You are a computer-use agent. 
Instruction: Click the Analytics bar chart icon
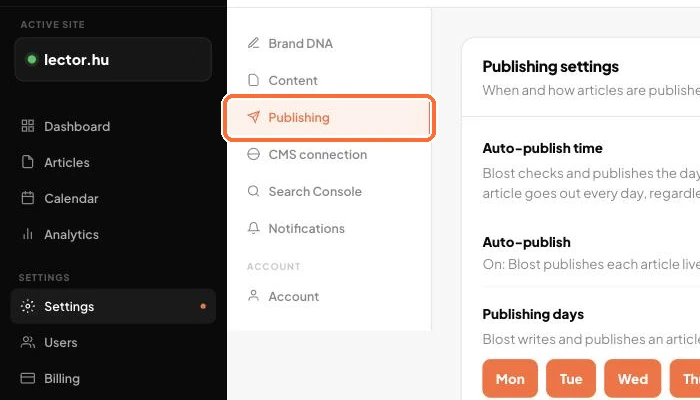pos(28,234)
